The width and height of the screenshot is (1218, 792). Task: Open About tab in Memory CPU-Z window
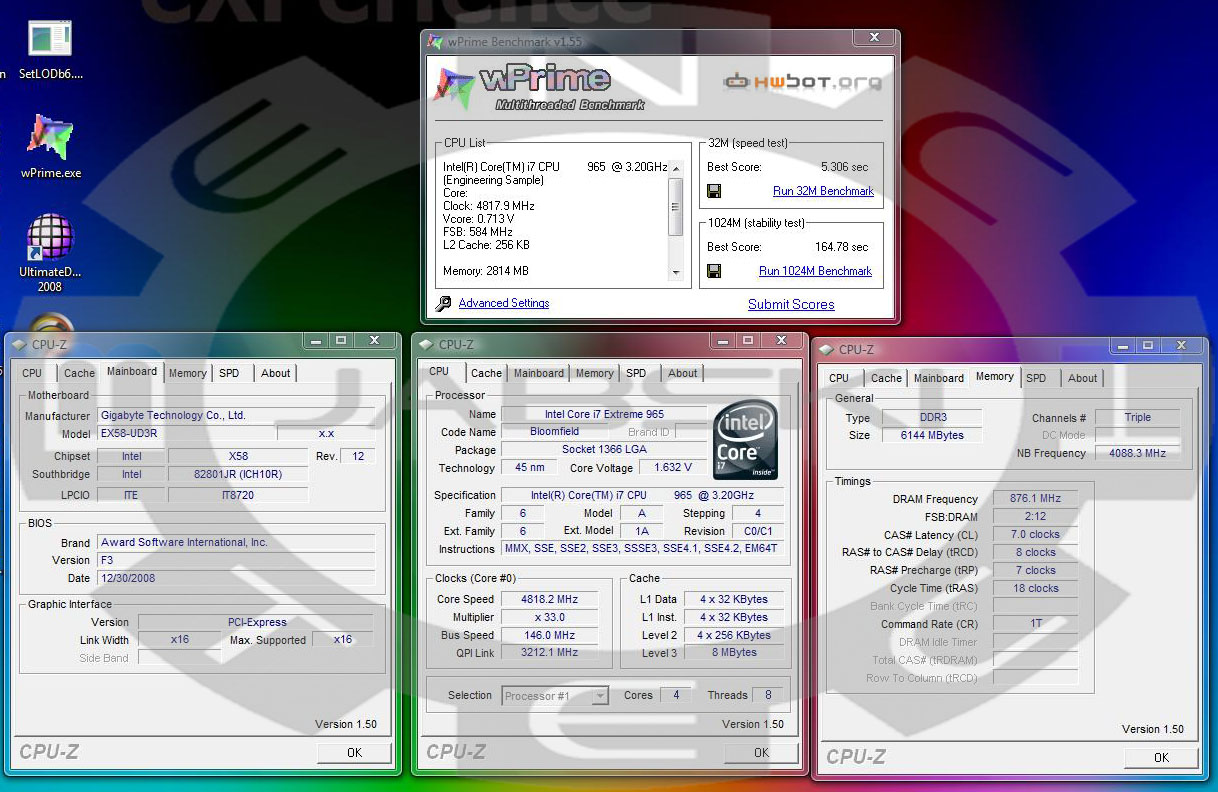1083,378
